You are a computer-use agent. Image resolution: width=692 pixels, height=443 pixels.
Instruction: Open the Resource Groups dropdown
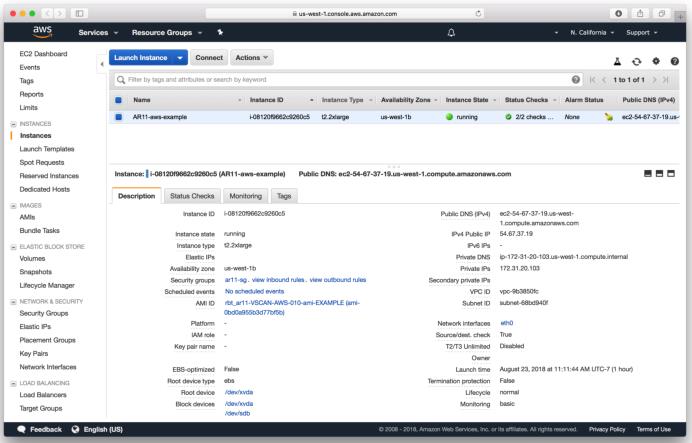pyautogui.click(x=167, y=33)
